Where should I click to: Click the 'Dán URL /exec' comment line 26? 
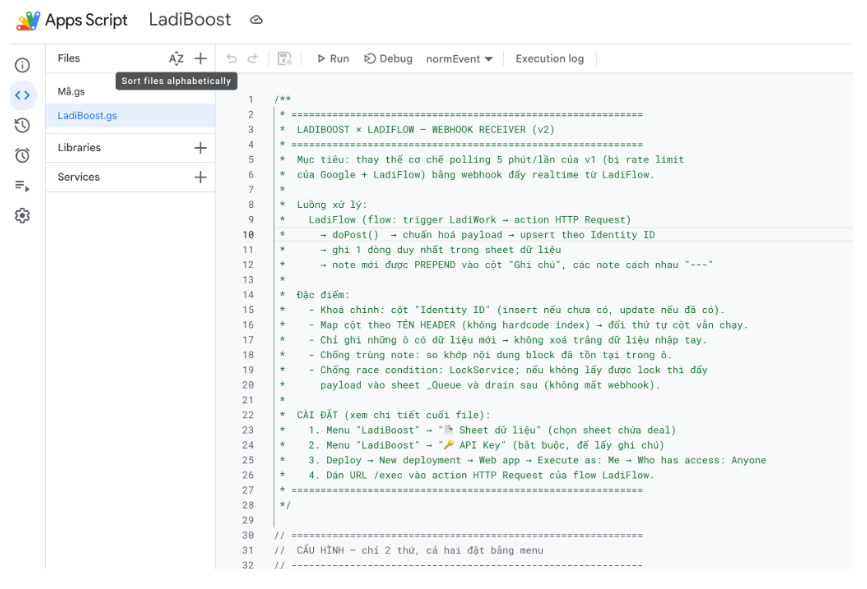coord(481,475)
